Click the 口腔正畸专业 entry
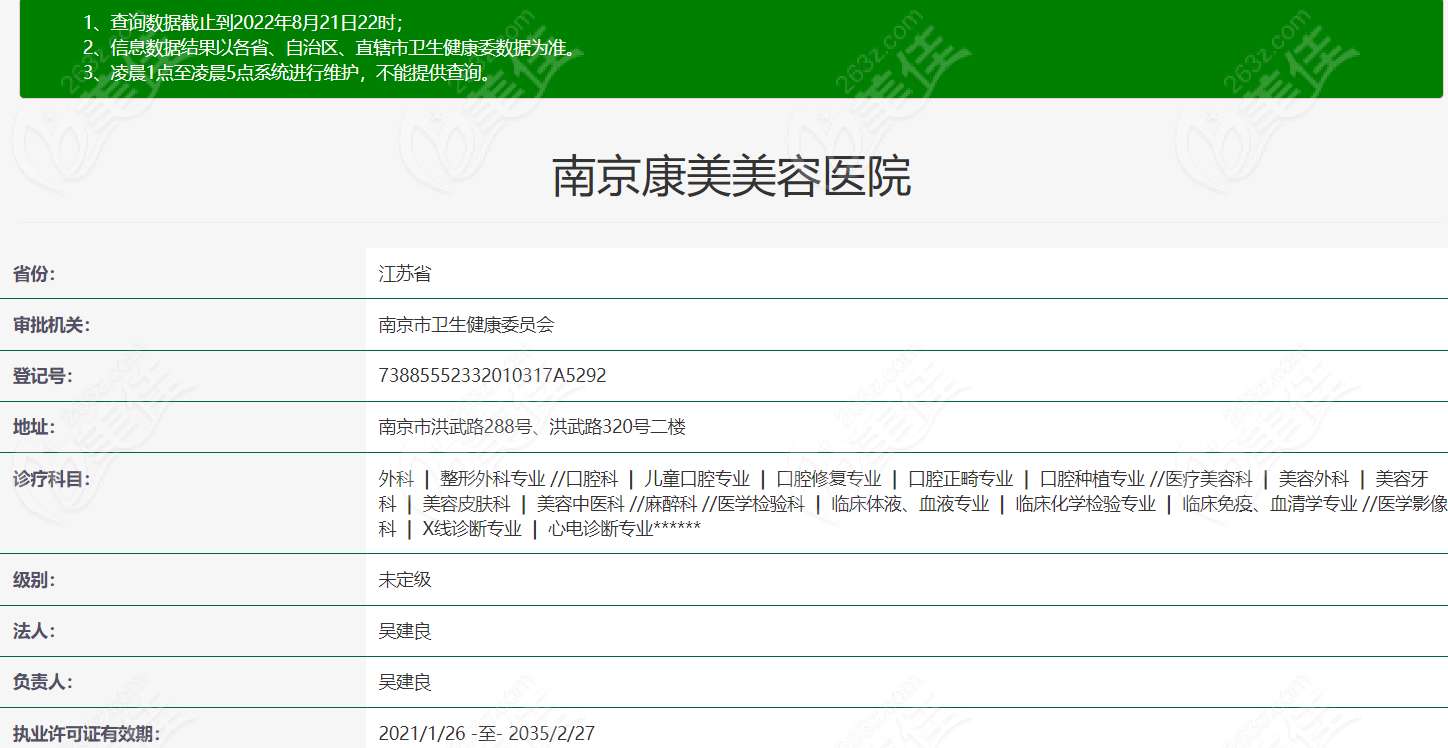The height and width of the screenshot is (748, 1448). pos(961,479)
